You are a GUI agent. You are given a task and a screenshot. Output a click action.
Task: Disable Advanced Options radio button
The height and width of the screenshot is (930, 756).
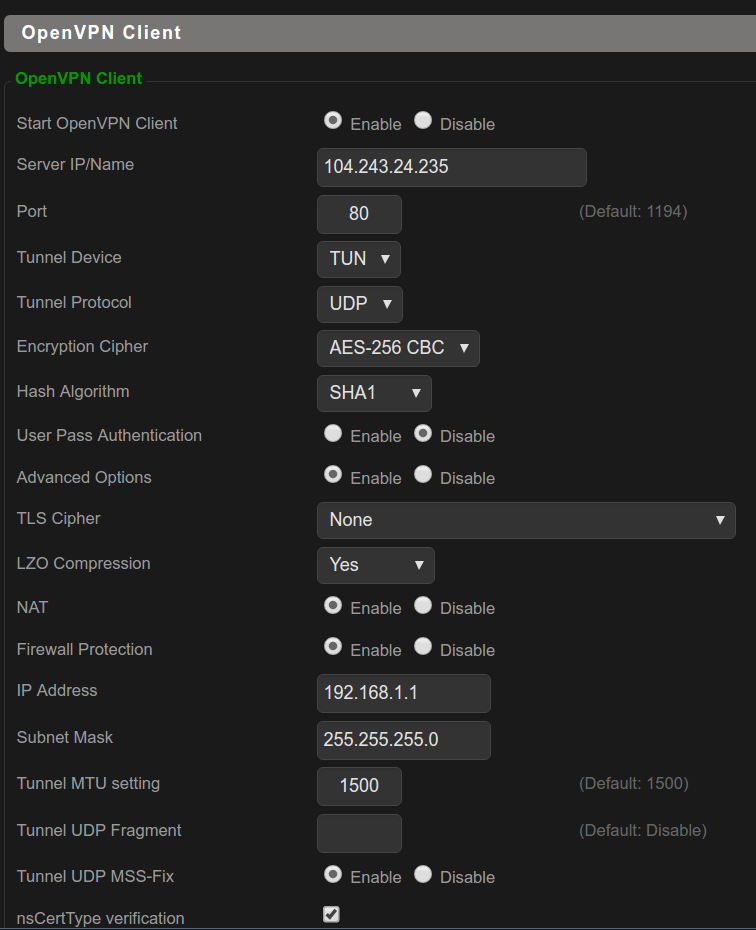(423, 474)
